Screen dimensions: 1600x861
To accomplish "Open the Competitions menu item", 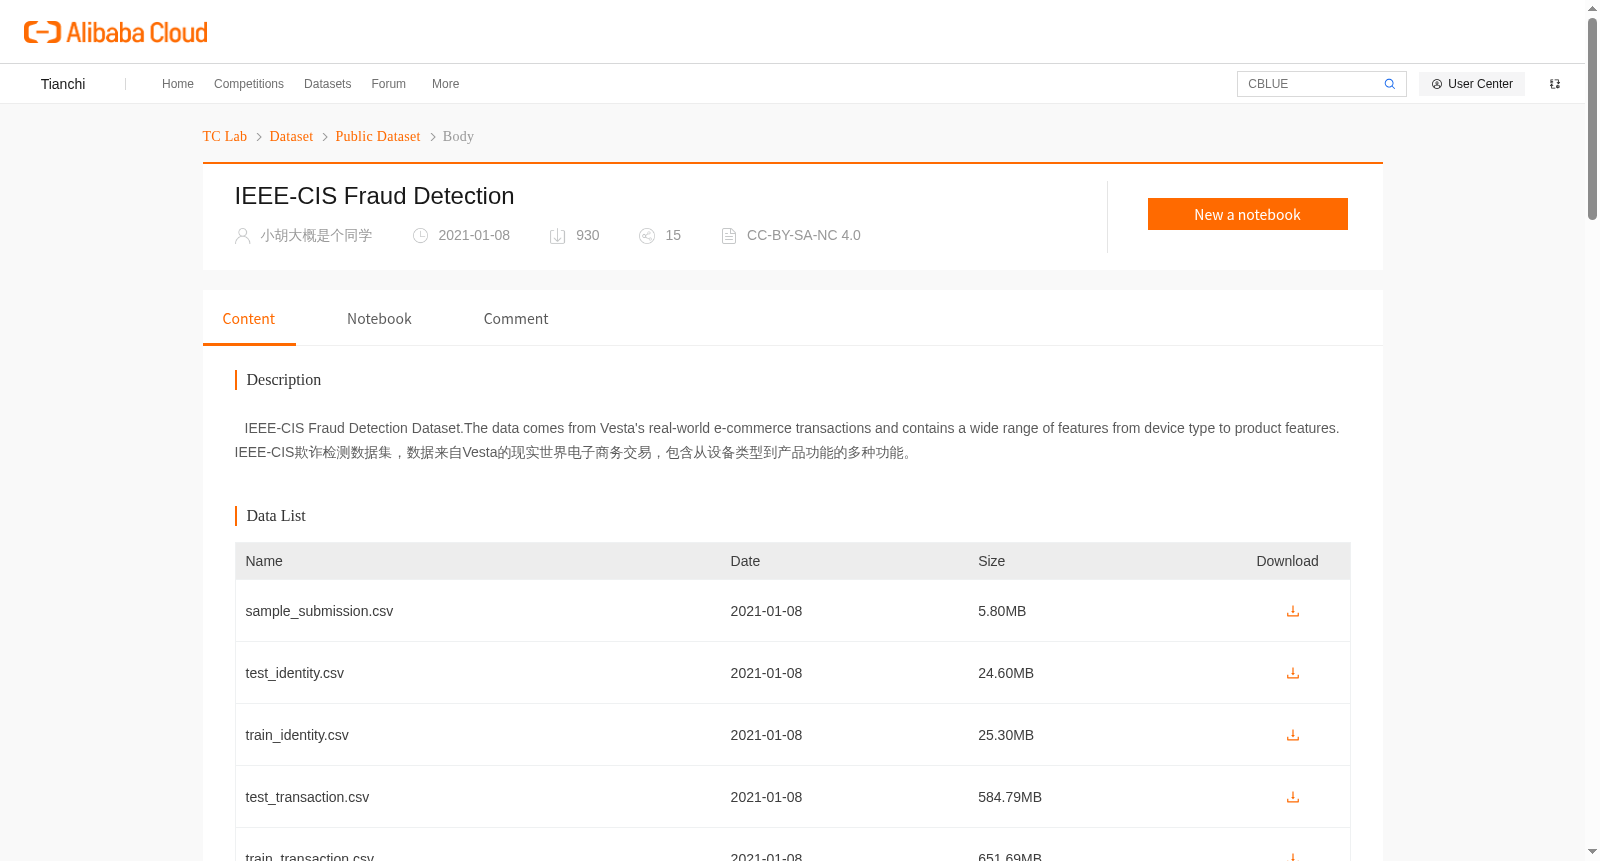I will click(x=249, y=84).
